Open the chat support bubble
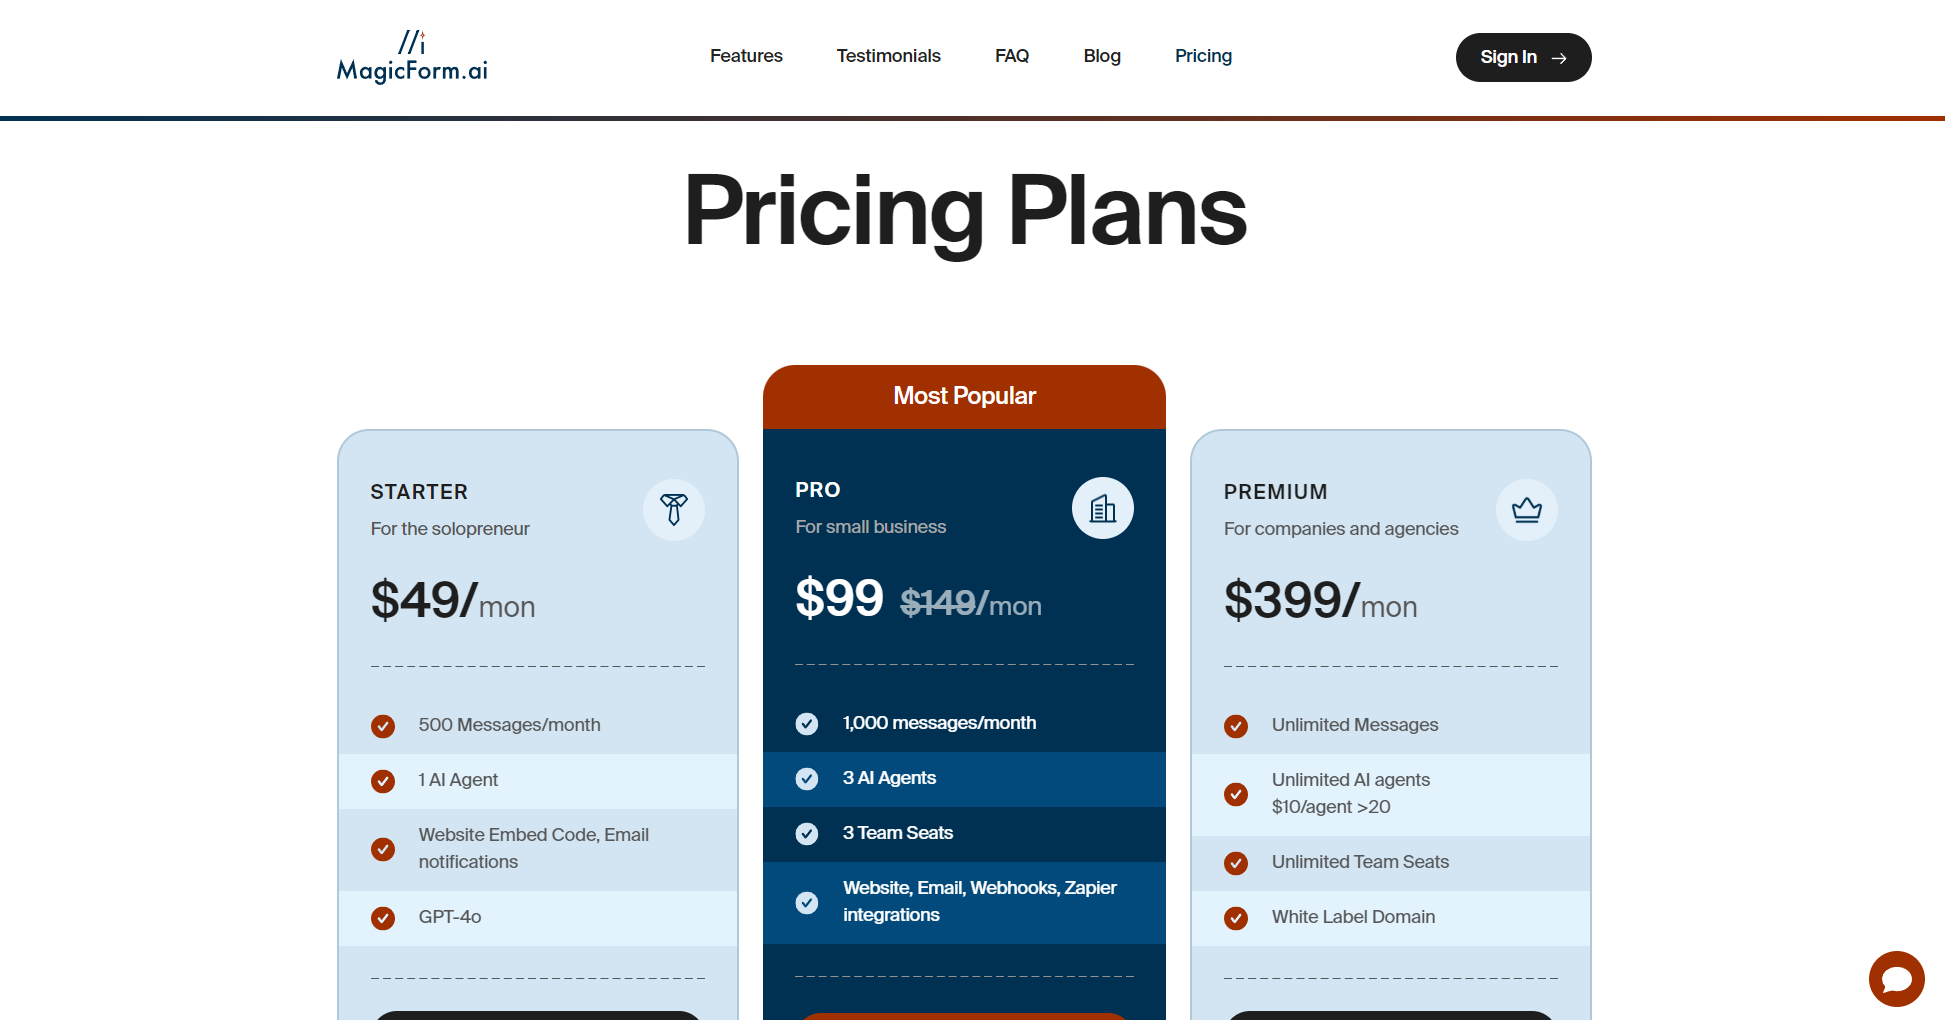This screenshot has width=1946, height=1020. [1896, 978]
